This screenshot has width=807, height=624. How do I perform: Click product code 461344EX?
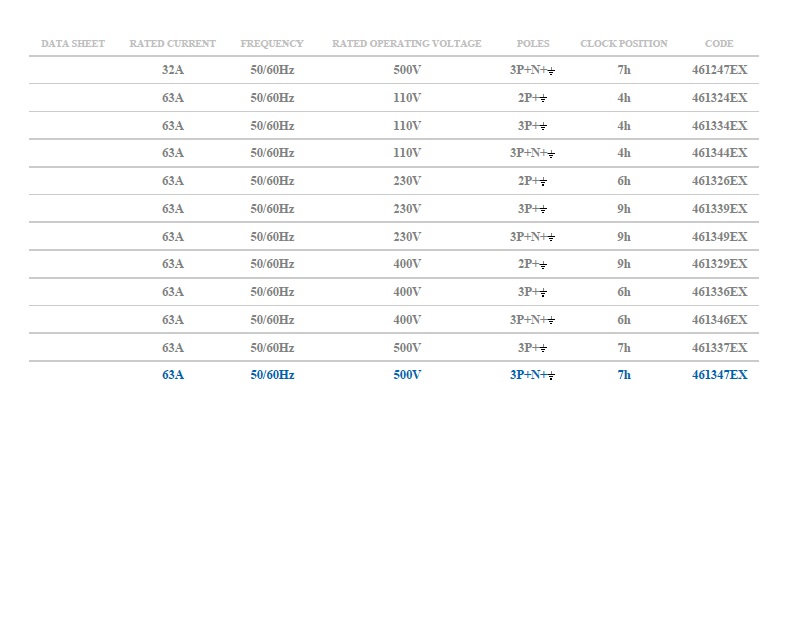[719, 153]
